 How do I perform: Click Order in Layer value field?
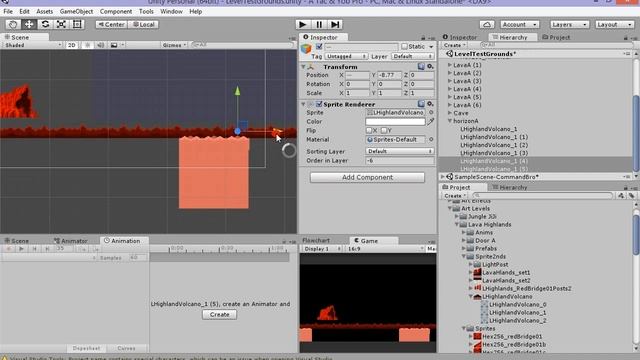399,160
